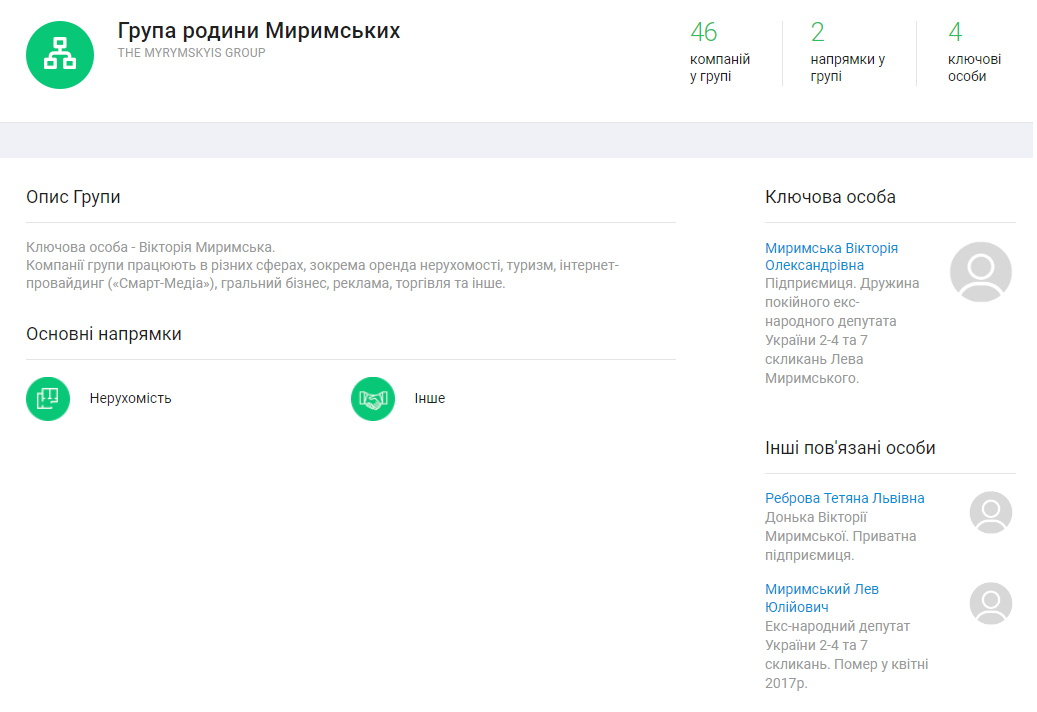Click the Інші пов'язані особи heading
1037x712 pixels.
(x=850, y=448)
